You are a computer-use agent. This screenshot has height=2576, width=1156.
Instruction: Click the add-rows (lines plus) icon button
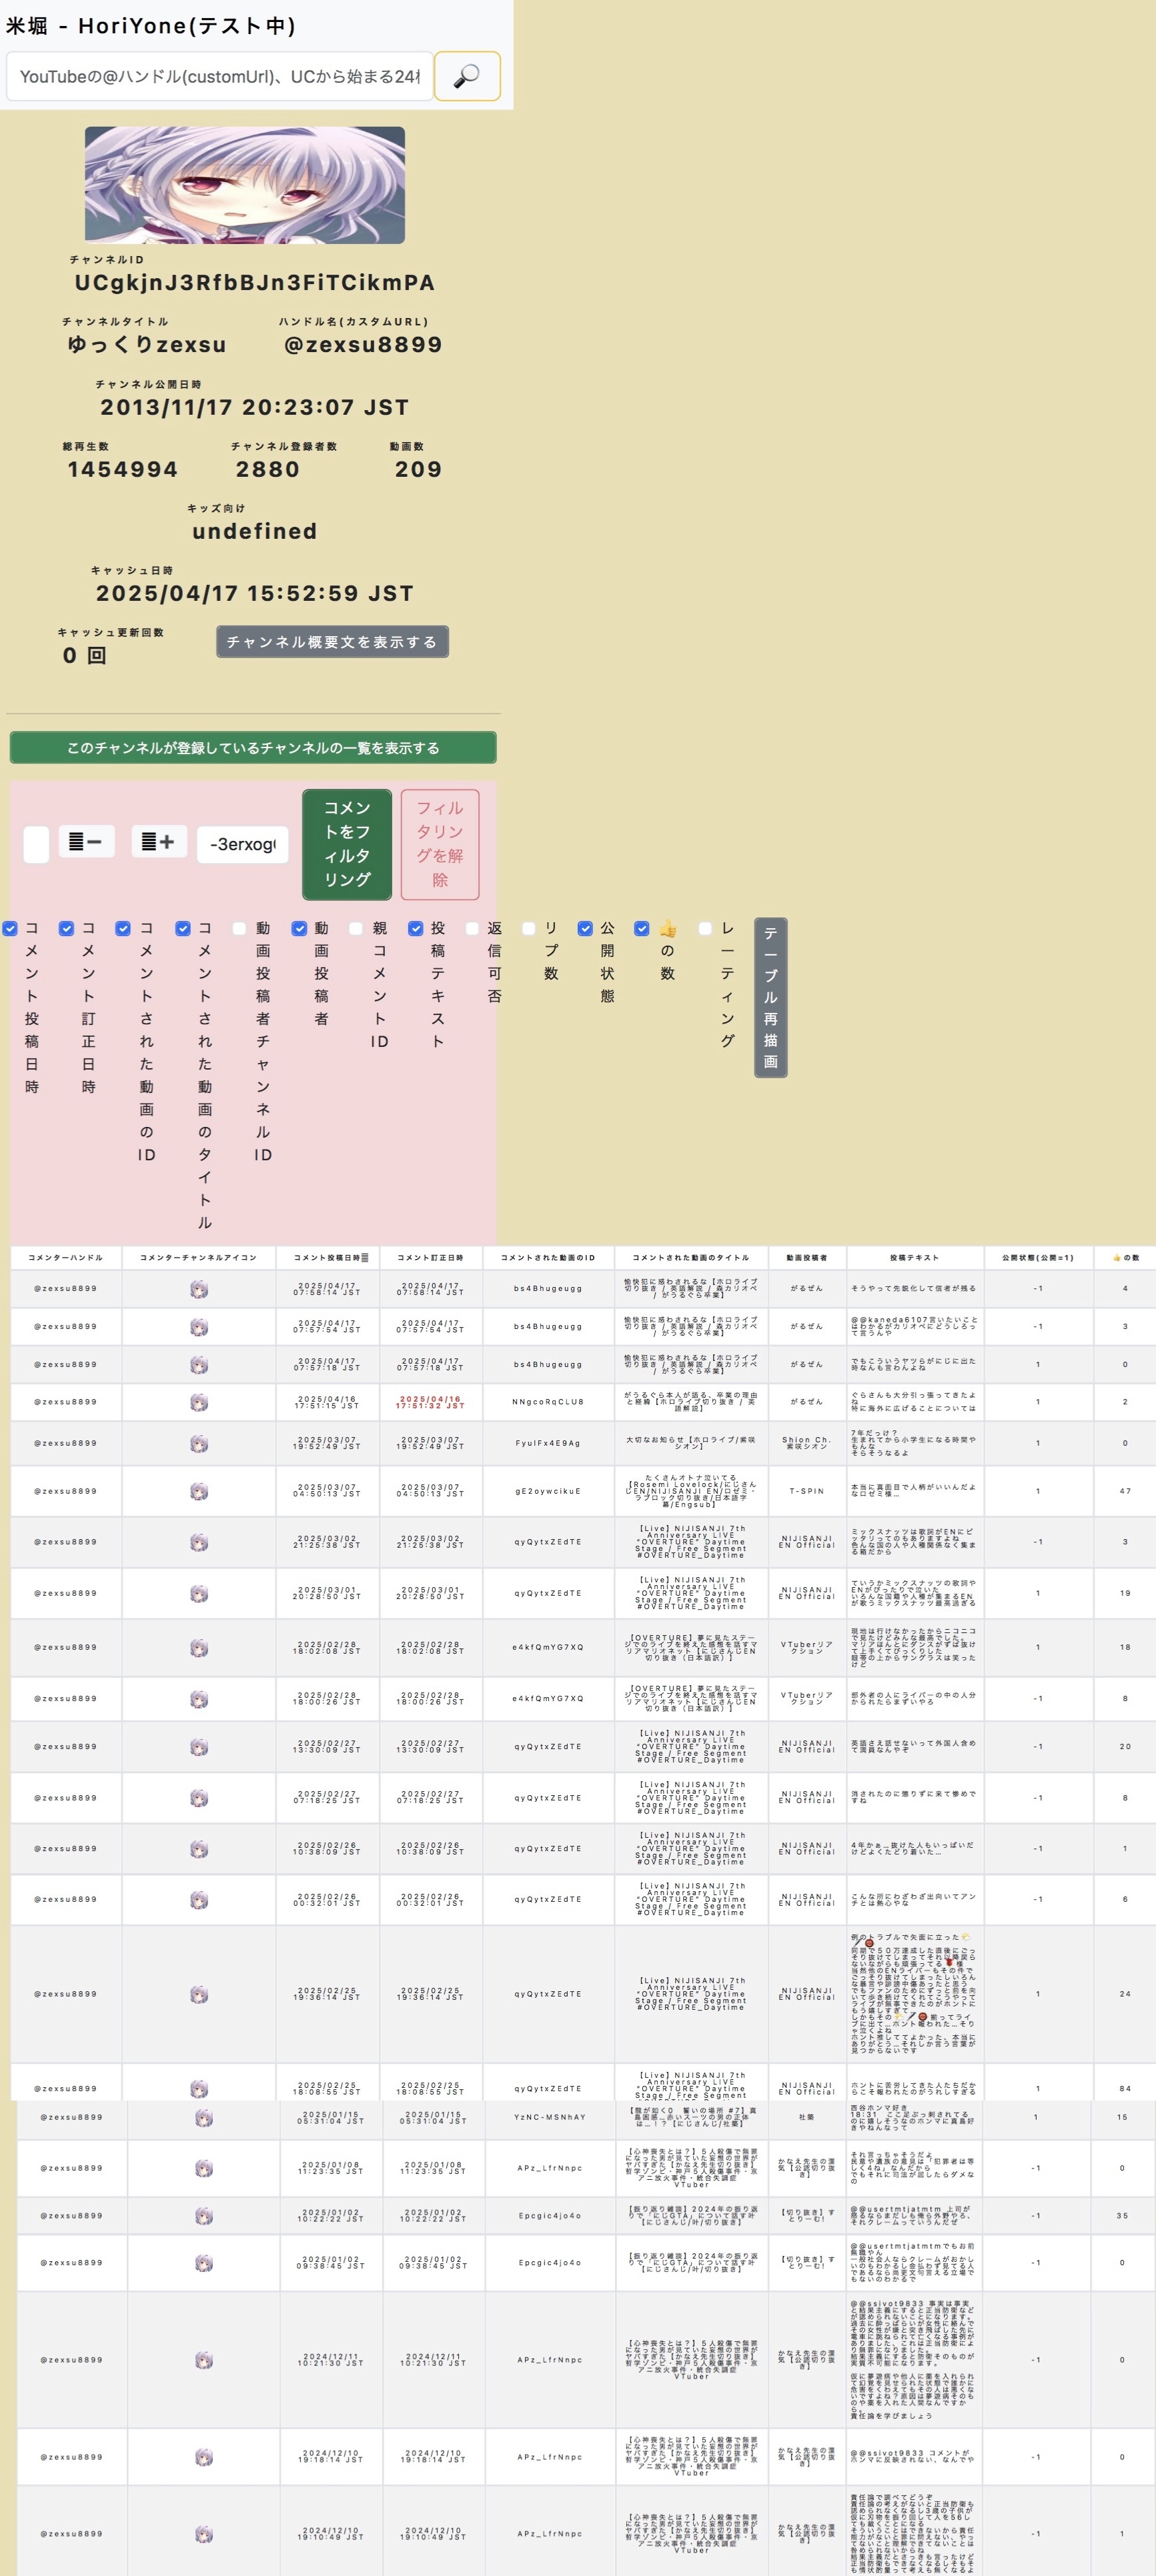click(159, 842)
